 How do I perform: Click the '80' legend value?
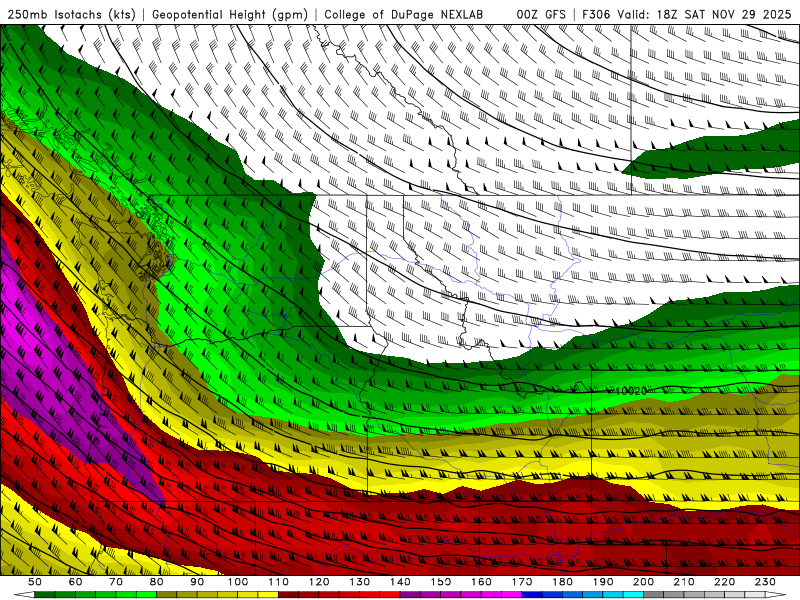pos(157,582)
